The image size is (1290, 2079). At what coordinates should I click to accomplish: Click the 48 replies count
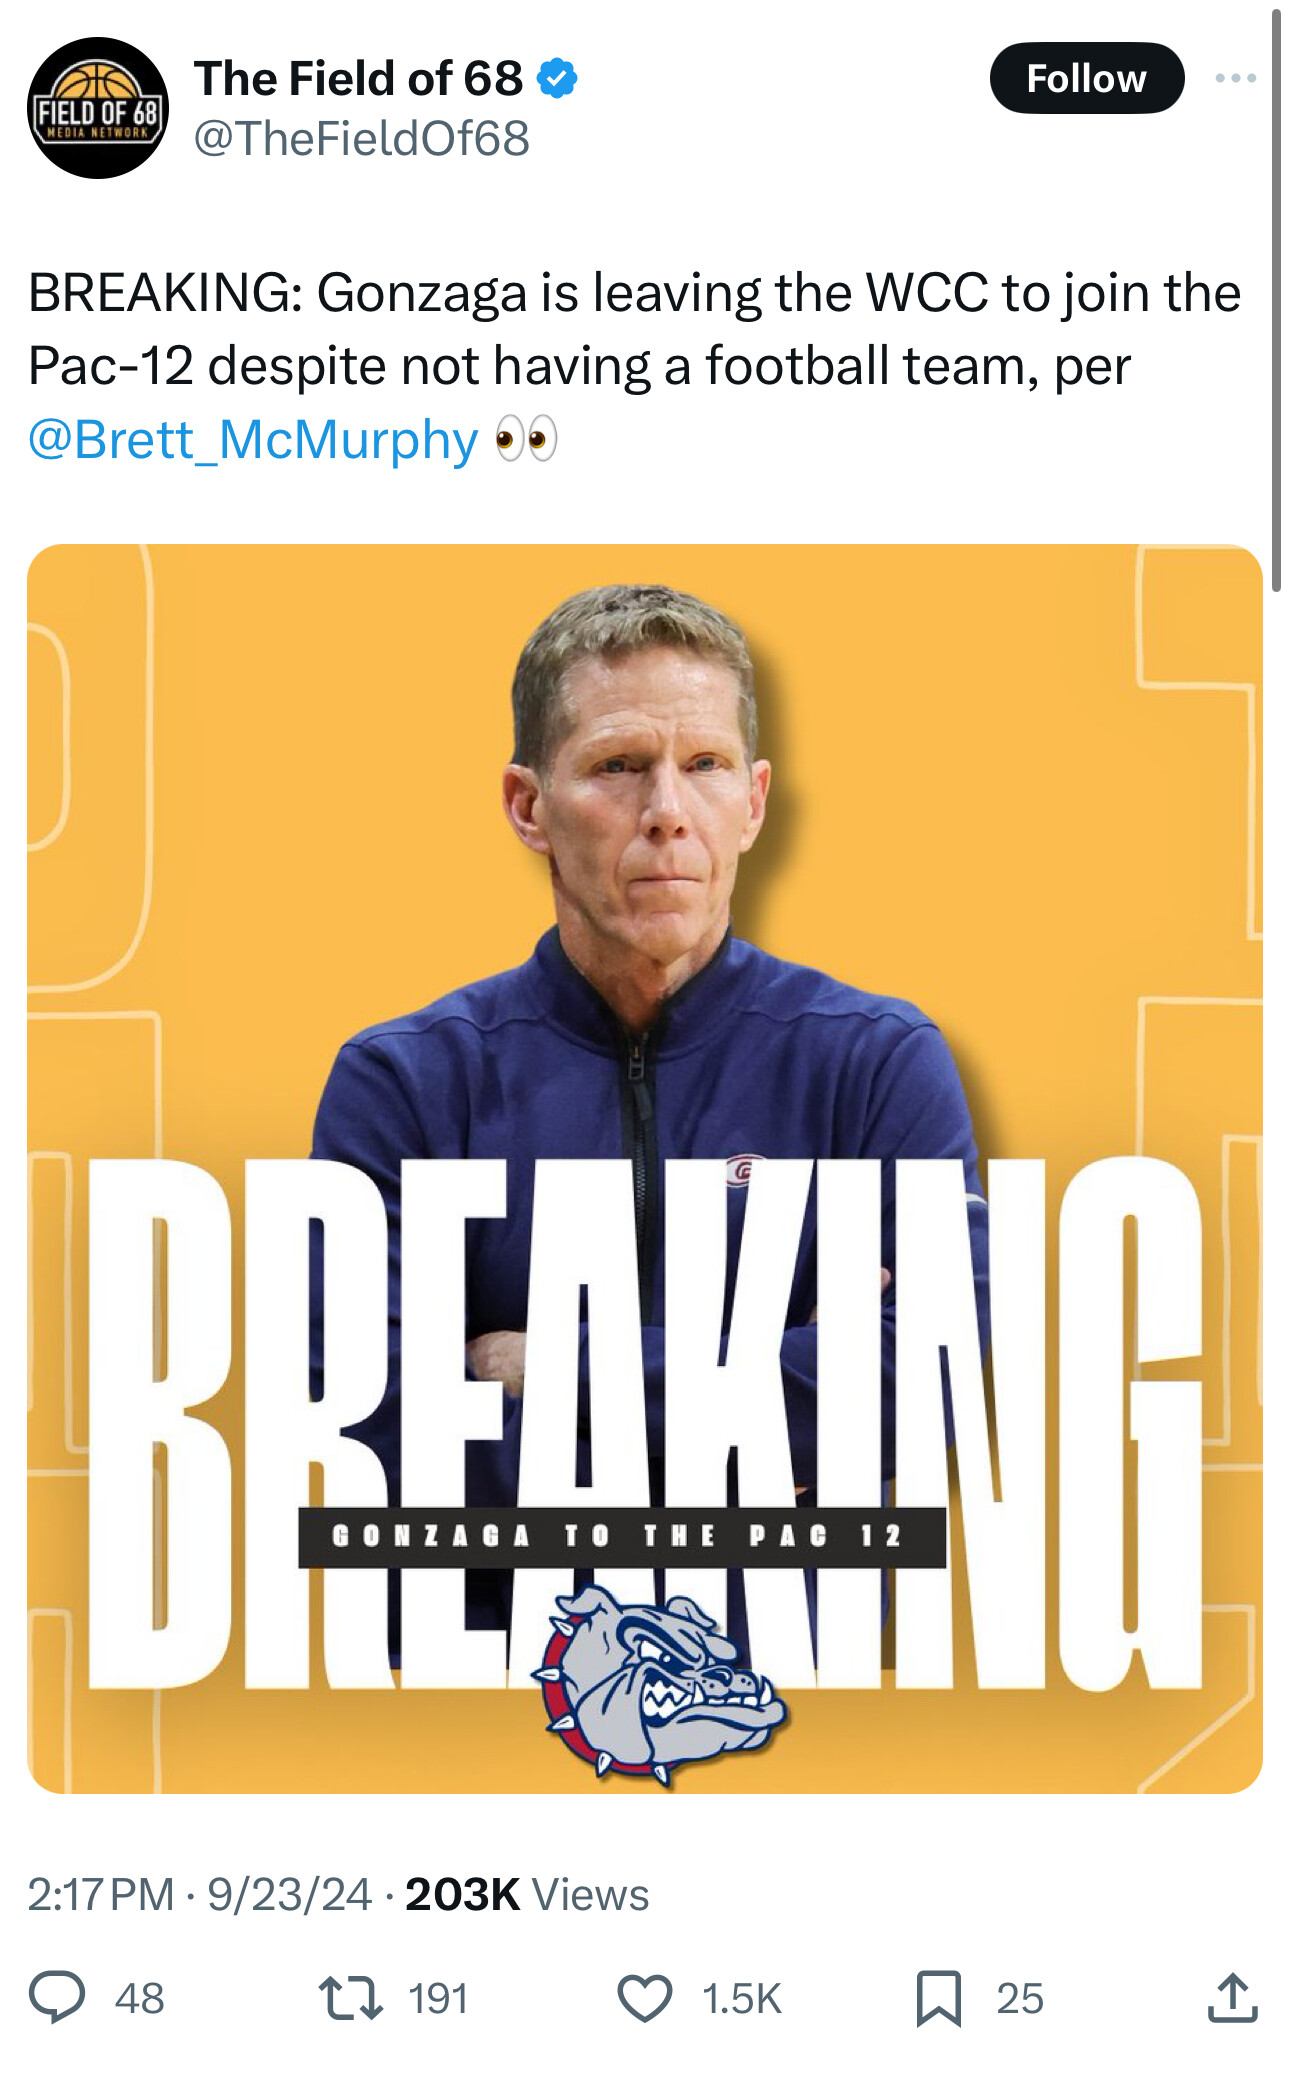(x=139, y=1998)
